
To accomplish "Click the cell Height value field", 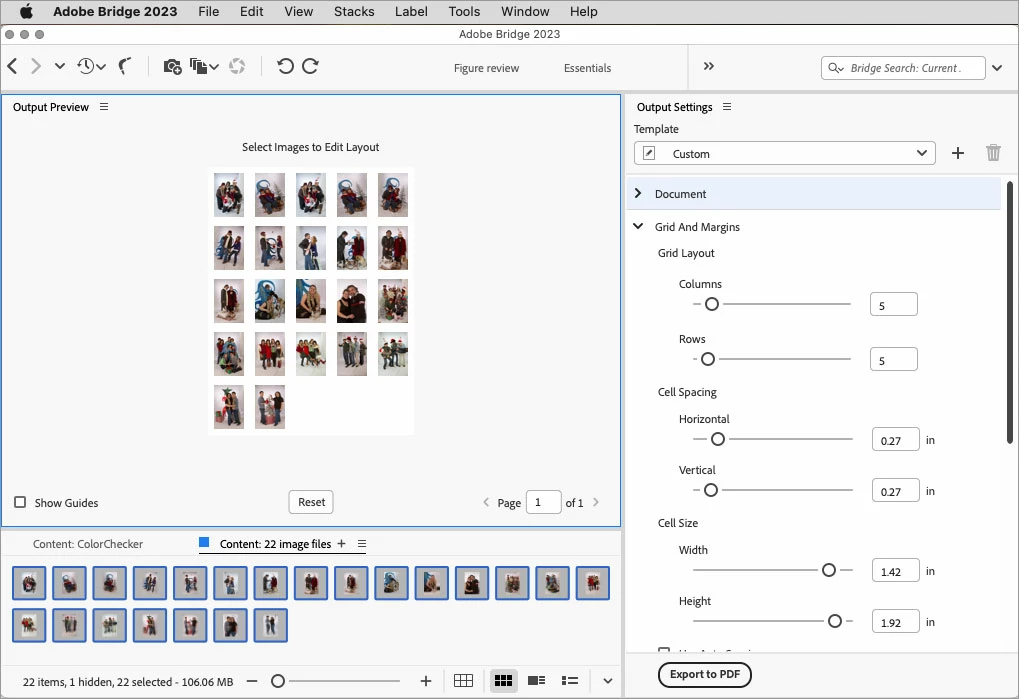I will coord(896,622).
